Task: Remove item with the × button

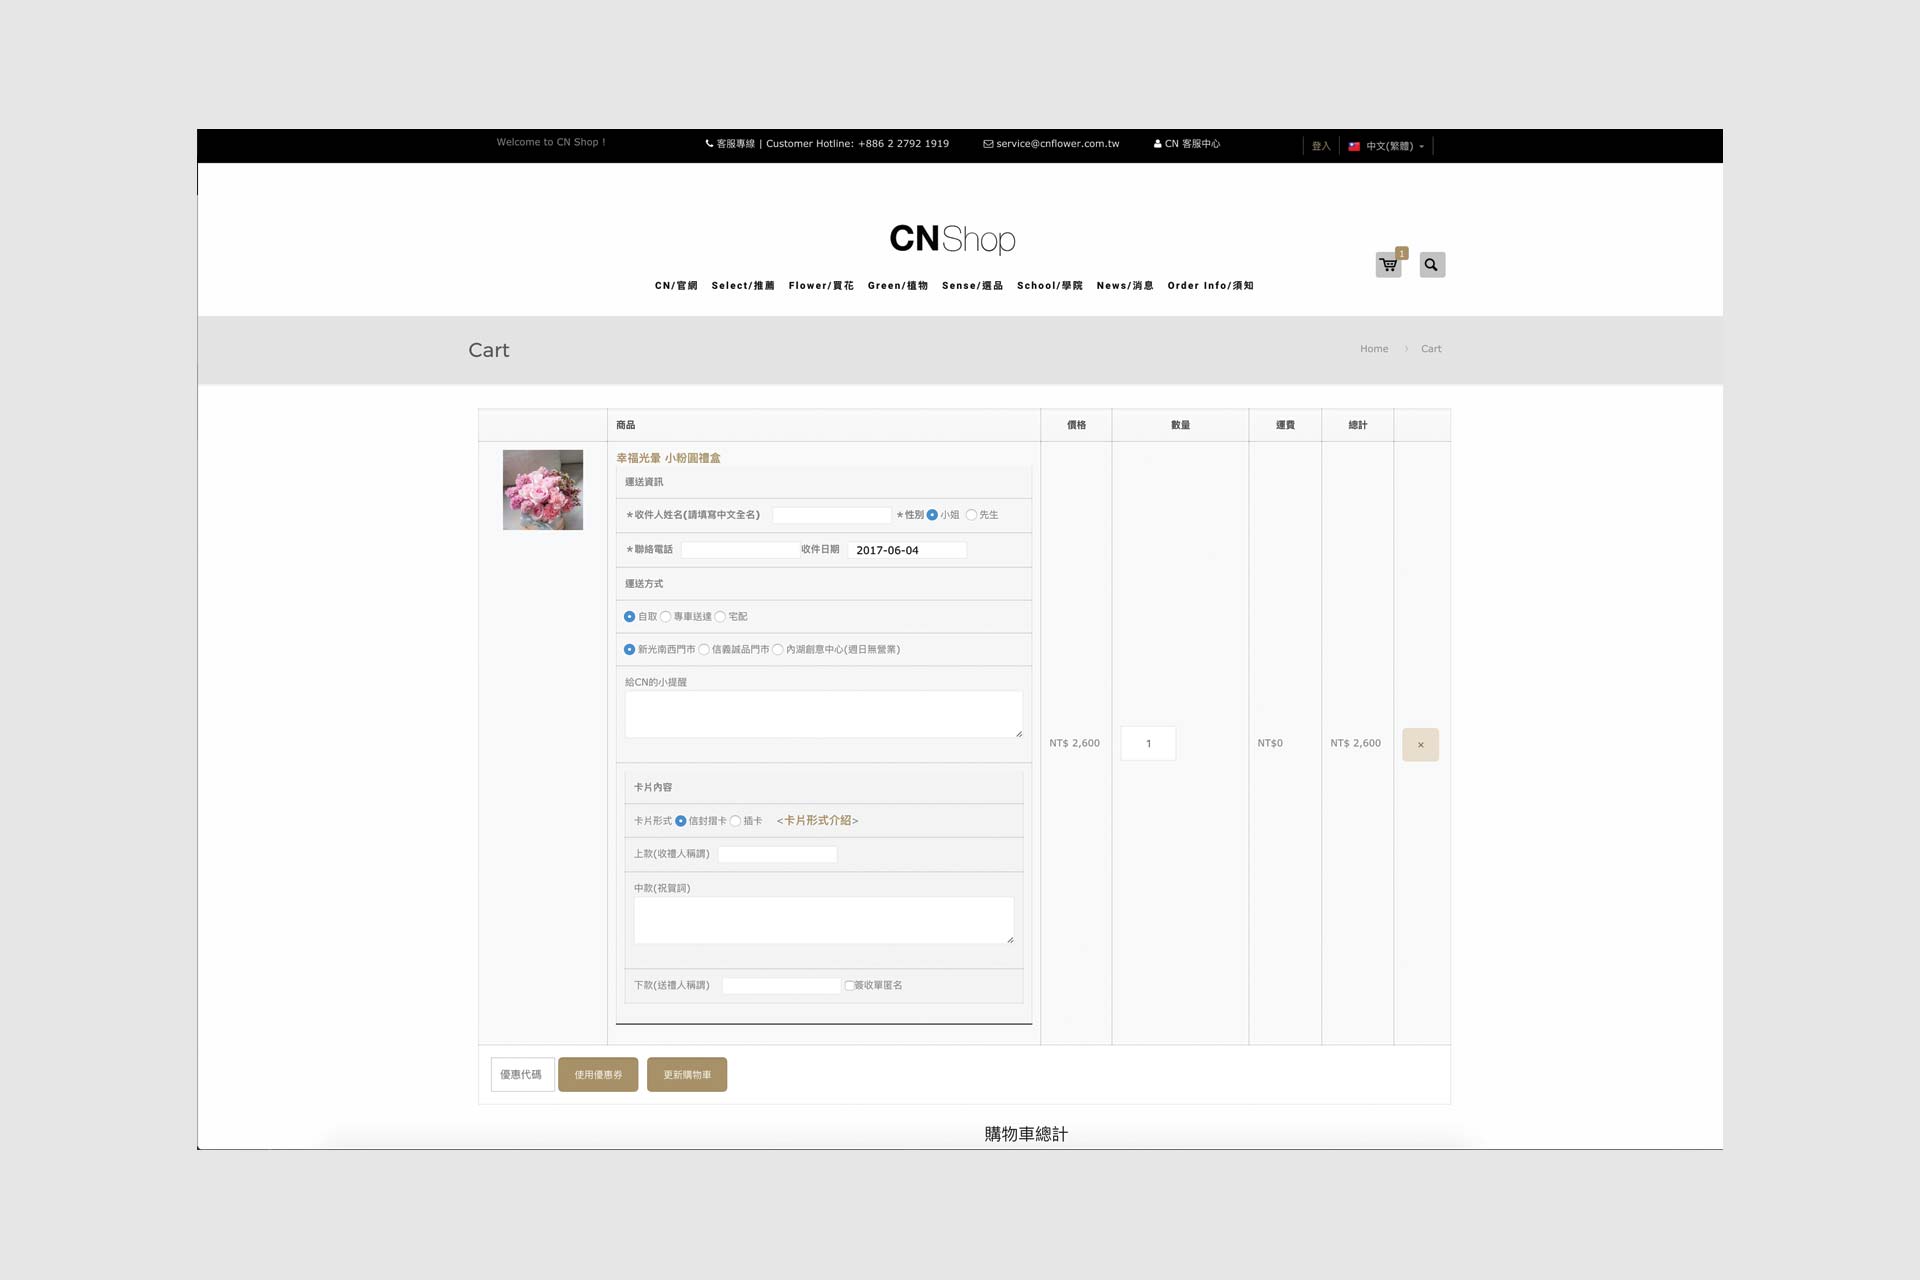Action: click(1420, 744)
